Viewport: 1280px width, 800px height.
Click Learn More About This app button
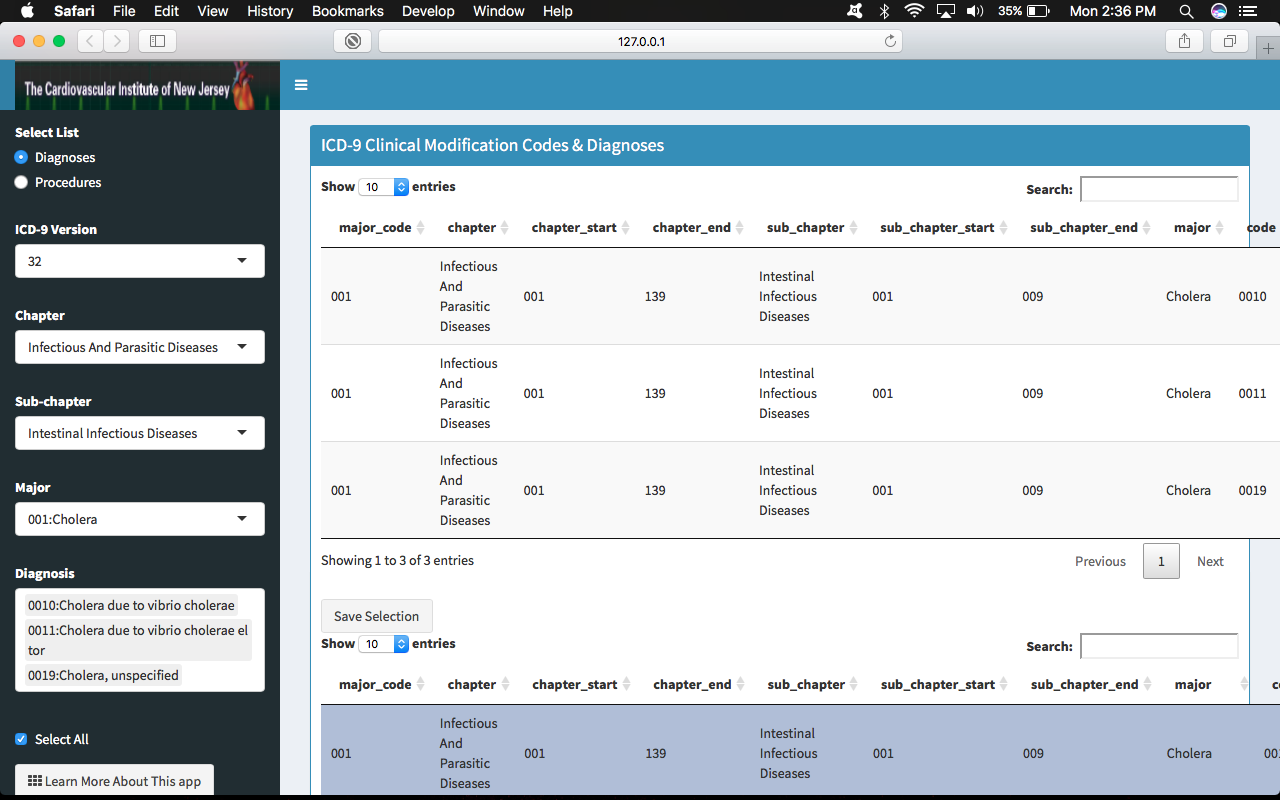(114, 781)
